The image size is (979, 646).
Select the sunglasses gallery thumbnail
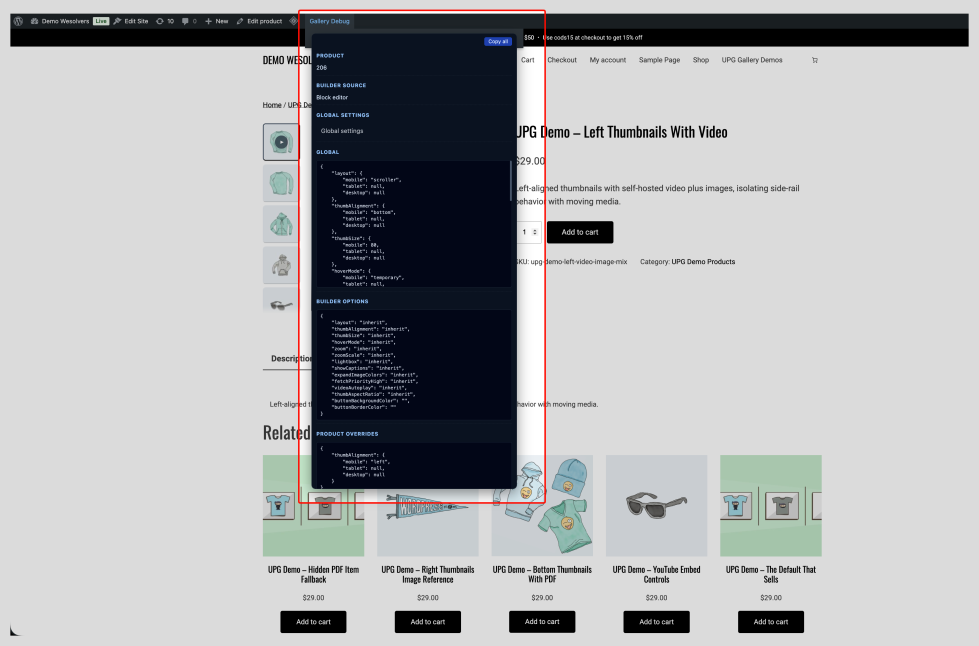[281, 301]
